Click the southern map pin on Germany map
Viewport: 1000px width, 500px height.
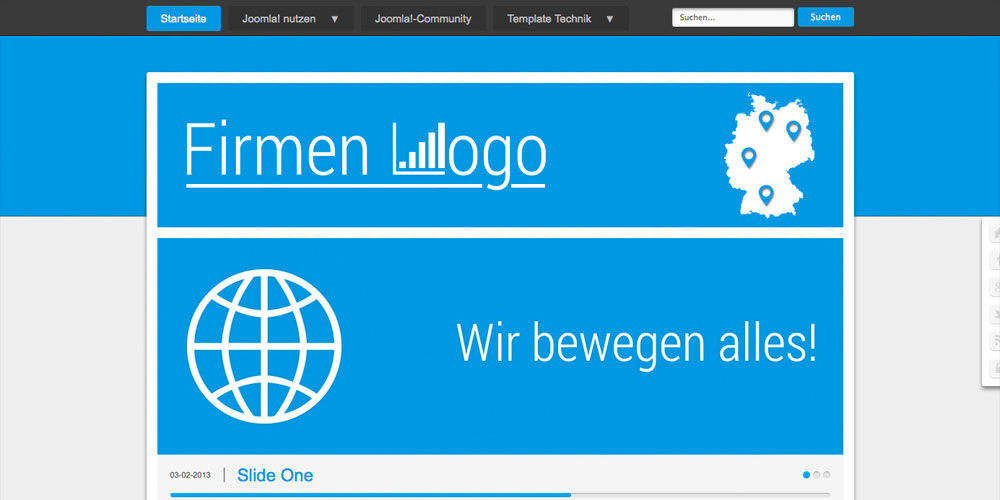pyautogui.click(x=766, y=193)
